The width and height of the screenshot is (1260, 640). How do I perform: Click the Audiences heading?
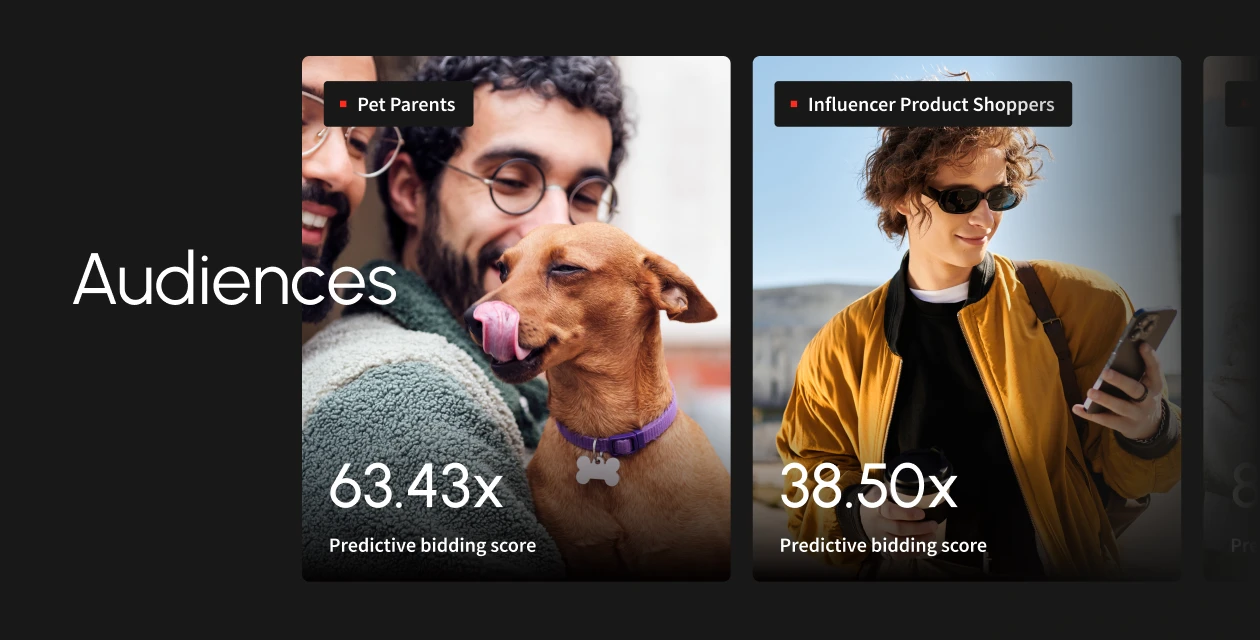point(235,280)
